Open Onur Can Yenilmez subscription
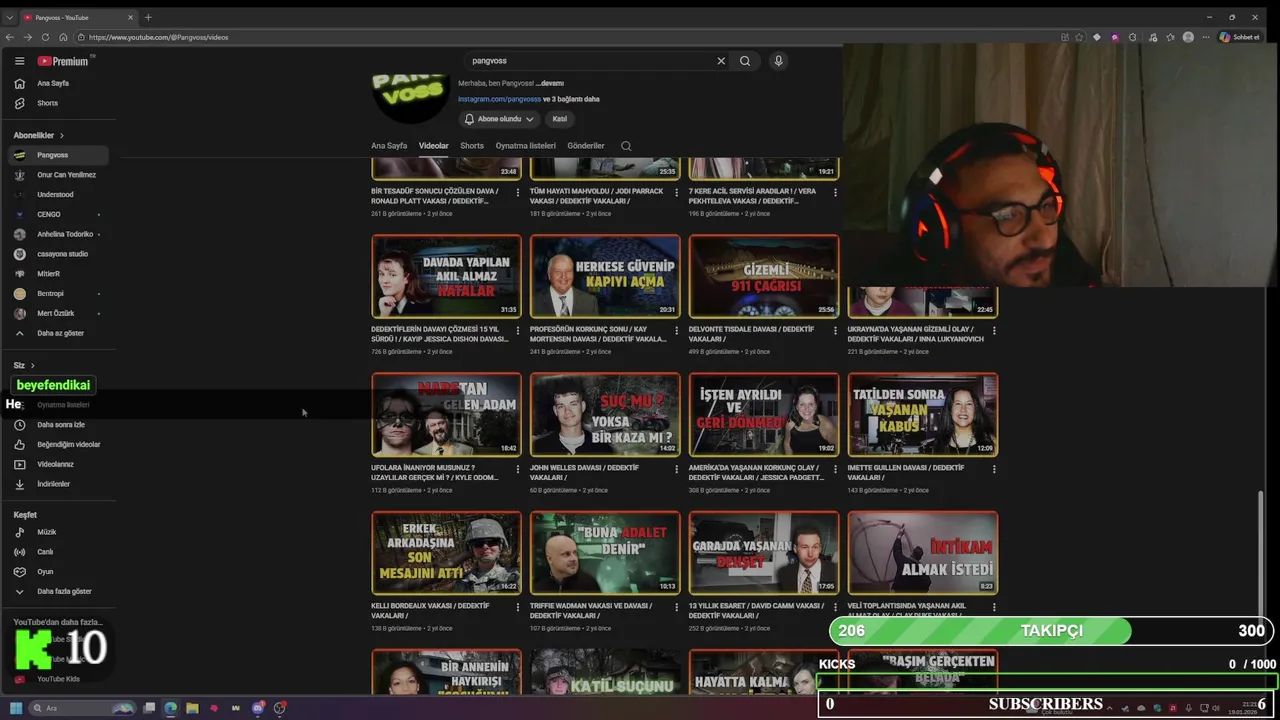Viewport: 1280px width, 720px height. tap(58, 175)
